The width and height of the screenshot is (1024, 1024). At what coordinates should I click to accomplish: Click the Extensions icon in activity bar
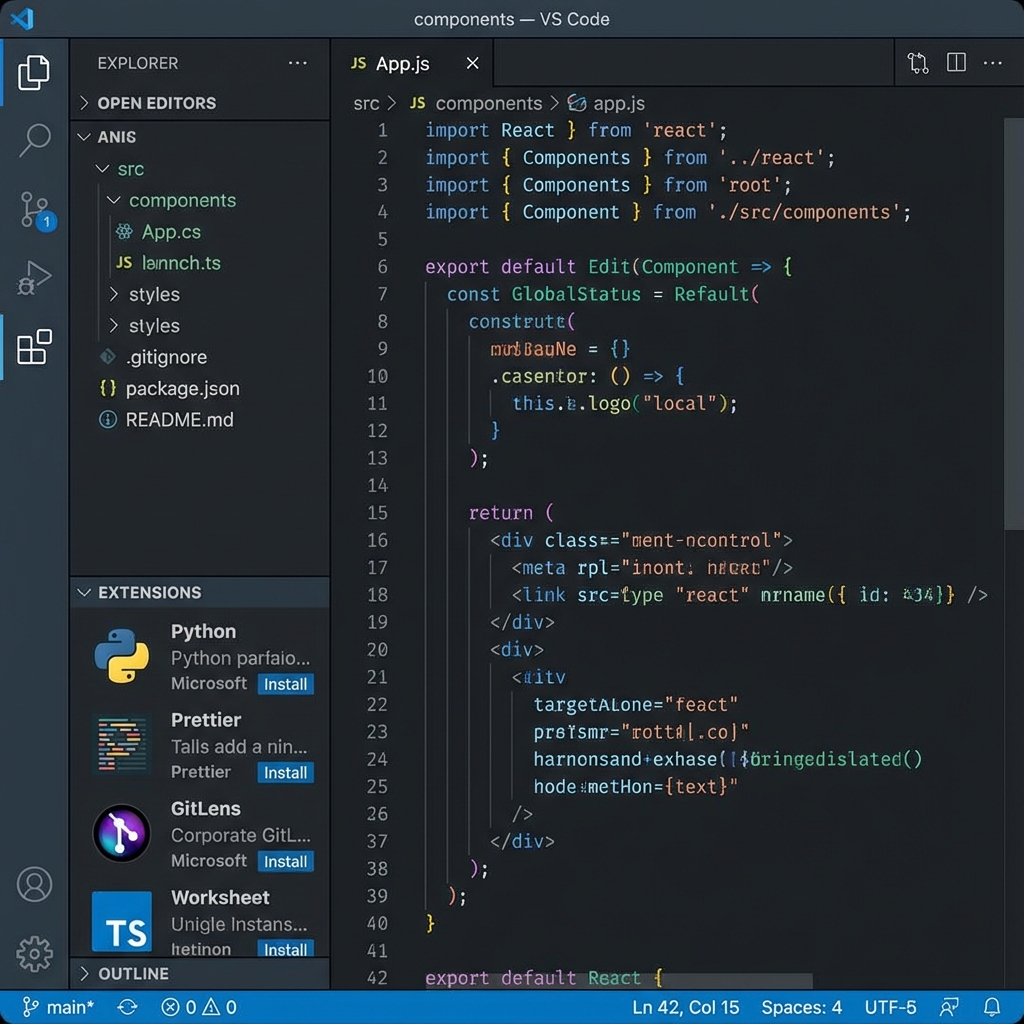(35, 348)
